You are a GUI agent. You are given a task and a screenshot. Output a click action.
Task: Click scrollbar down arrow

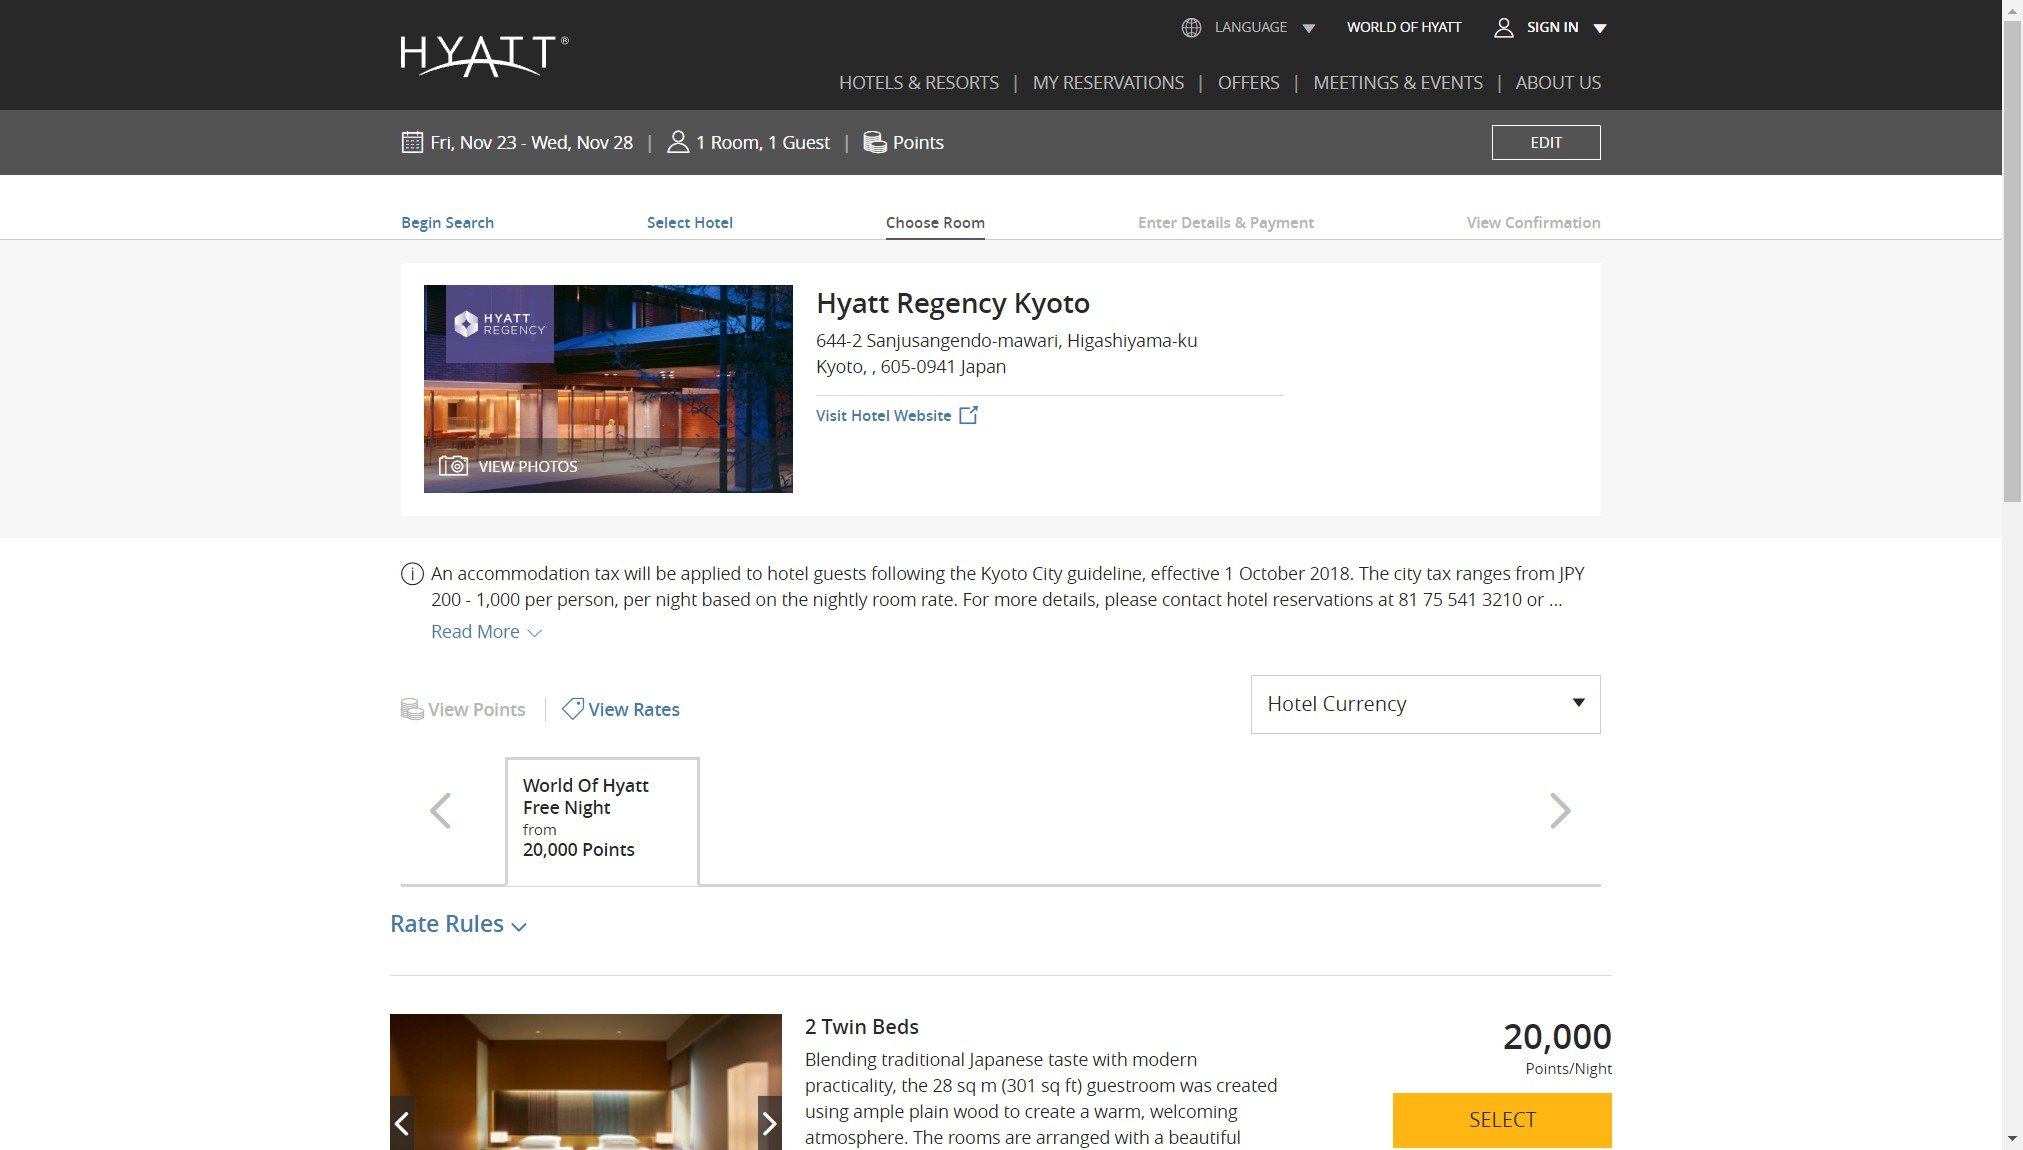(x=2012, y=1139)
